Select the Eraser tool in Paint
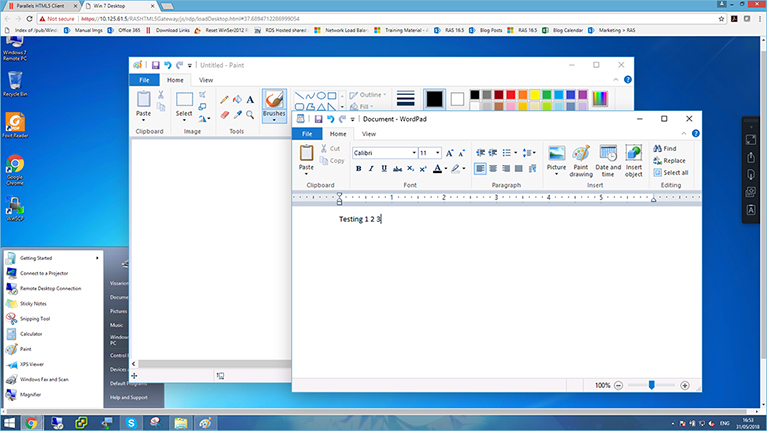767x431 pixels. [x=224, y=115]
